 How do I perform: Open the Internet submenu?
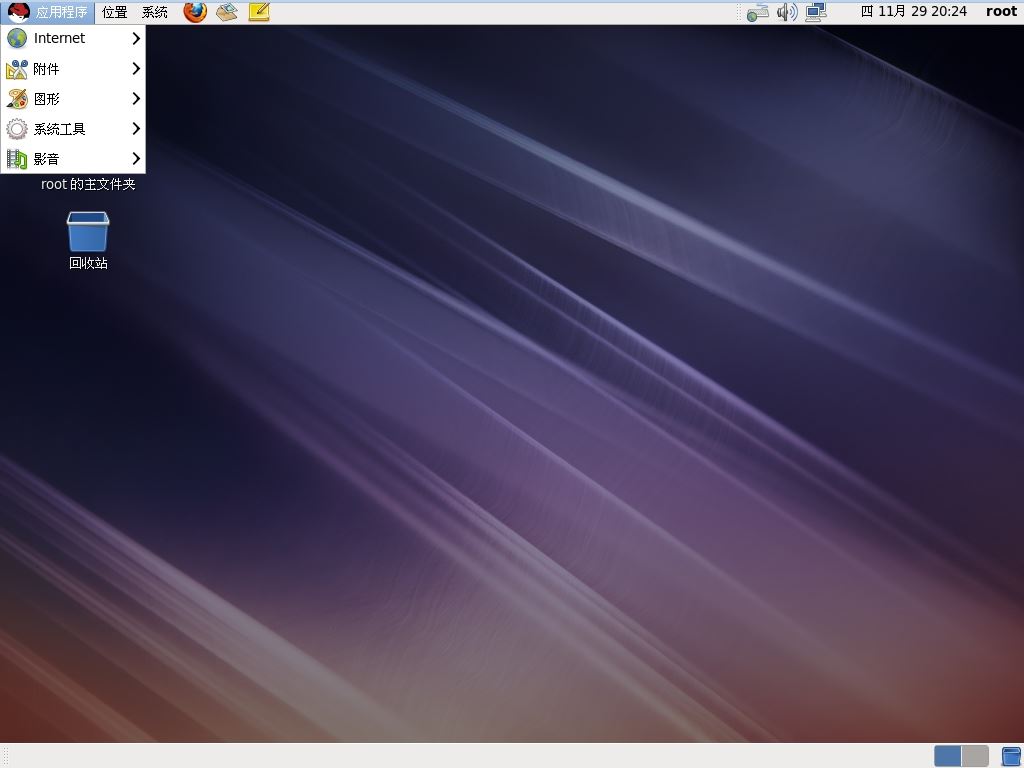tap(73, 39)
